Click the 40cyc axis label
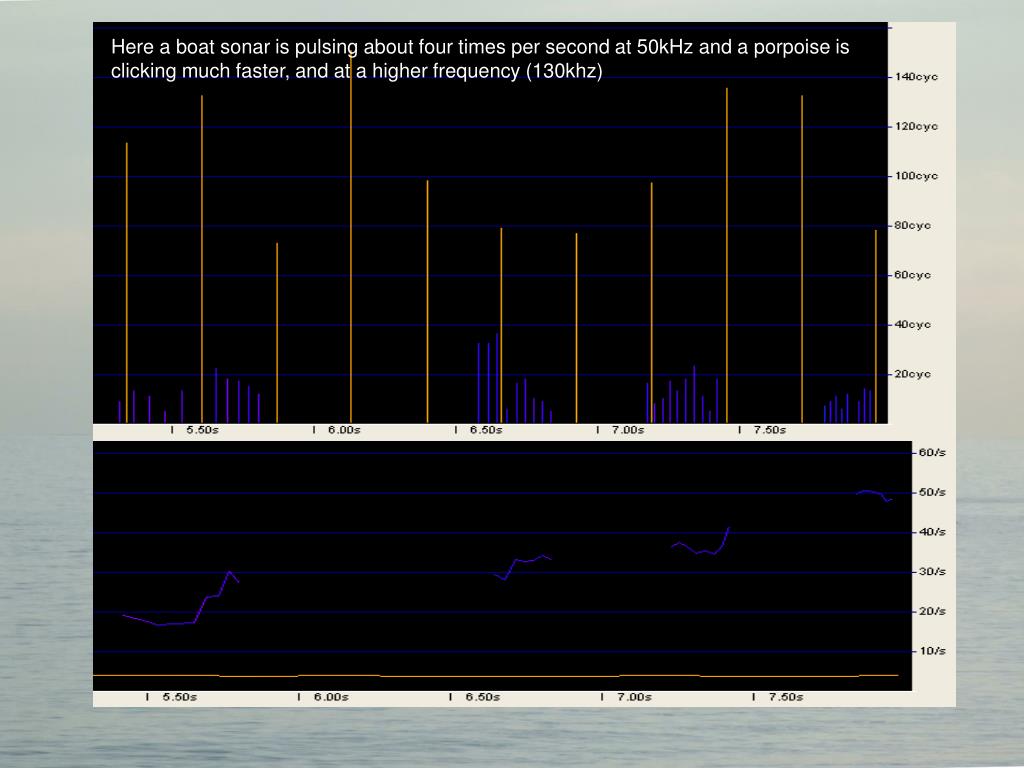Image resolution: width=1024 pixels, height=768 pixels. pyautogui.click(x=912, y=325)
